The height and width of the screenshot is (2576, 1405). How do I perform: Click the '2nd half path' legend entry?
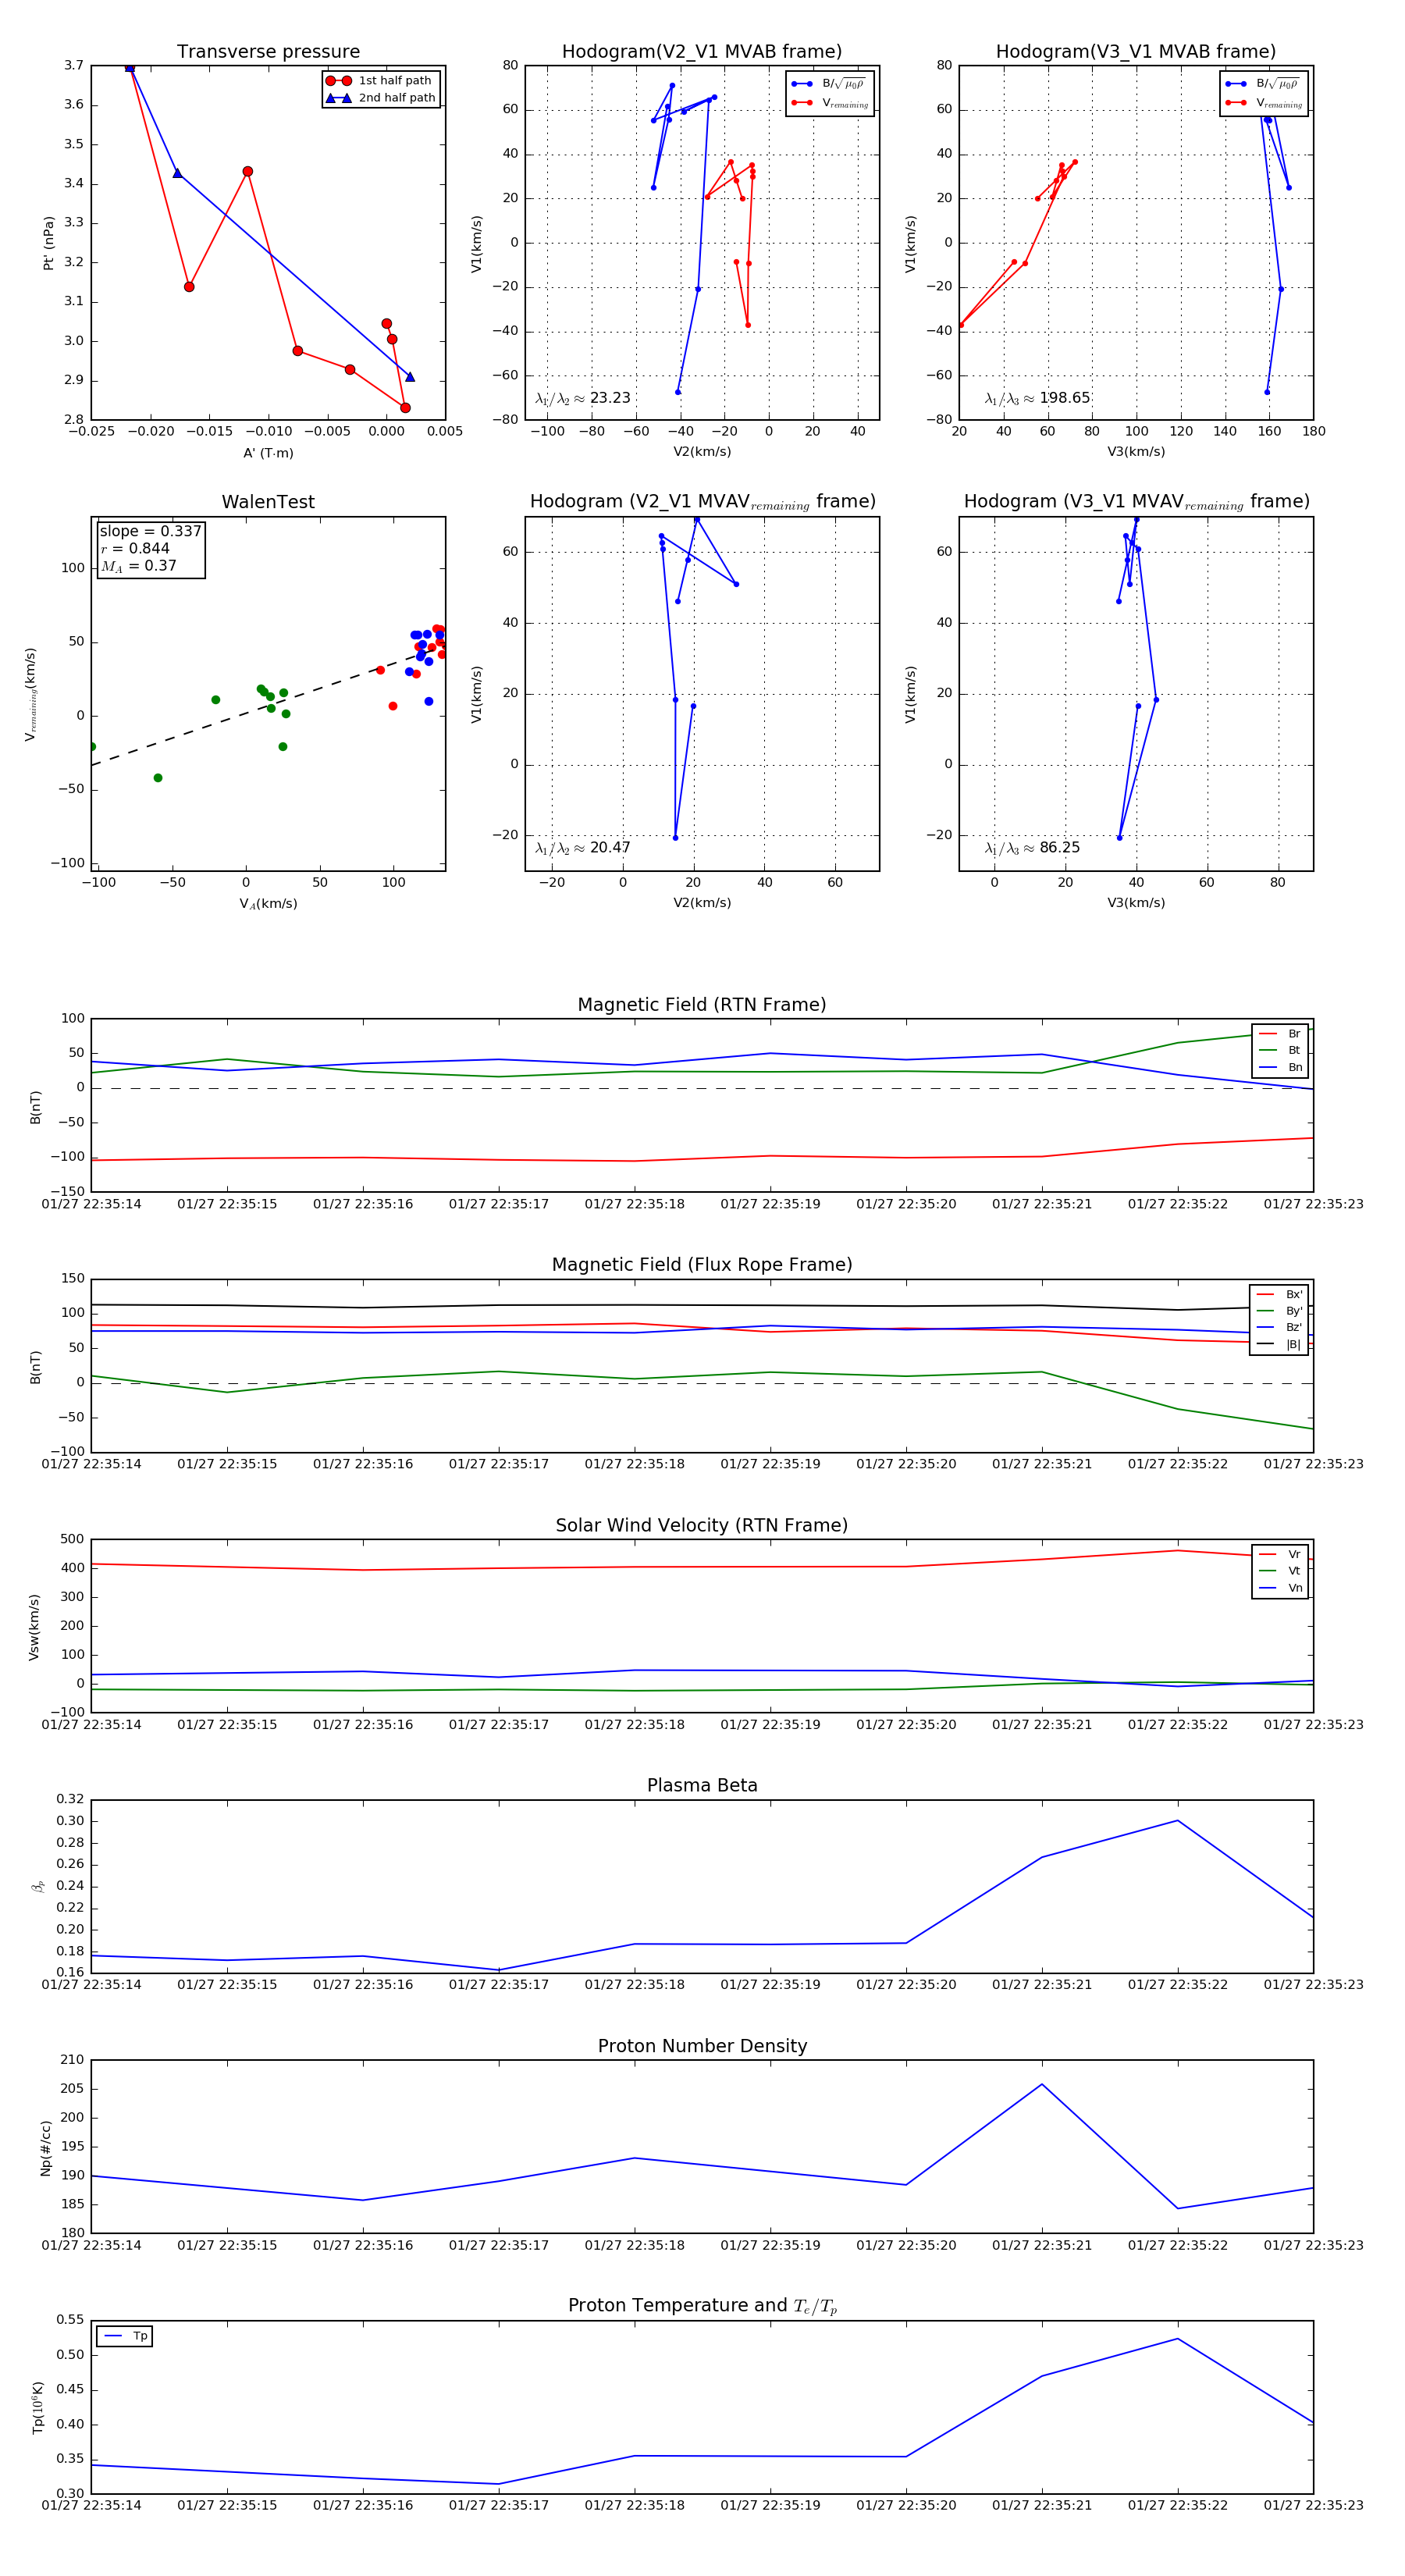point(380,98)
